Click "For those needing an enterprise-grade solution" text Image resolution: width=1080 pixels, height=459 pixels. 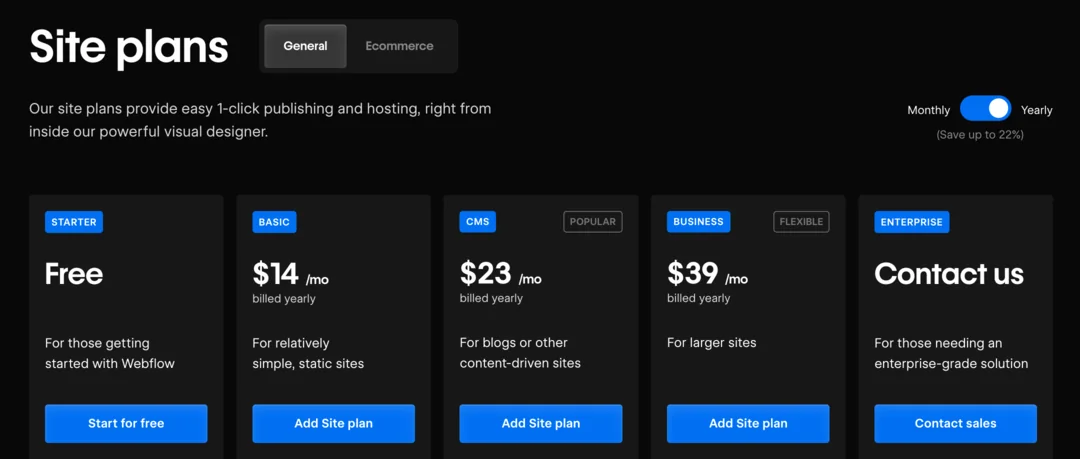tap(951, 353)
